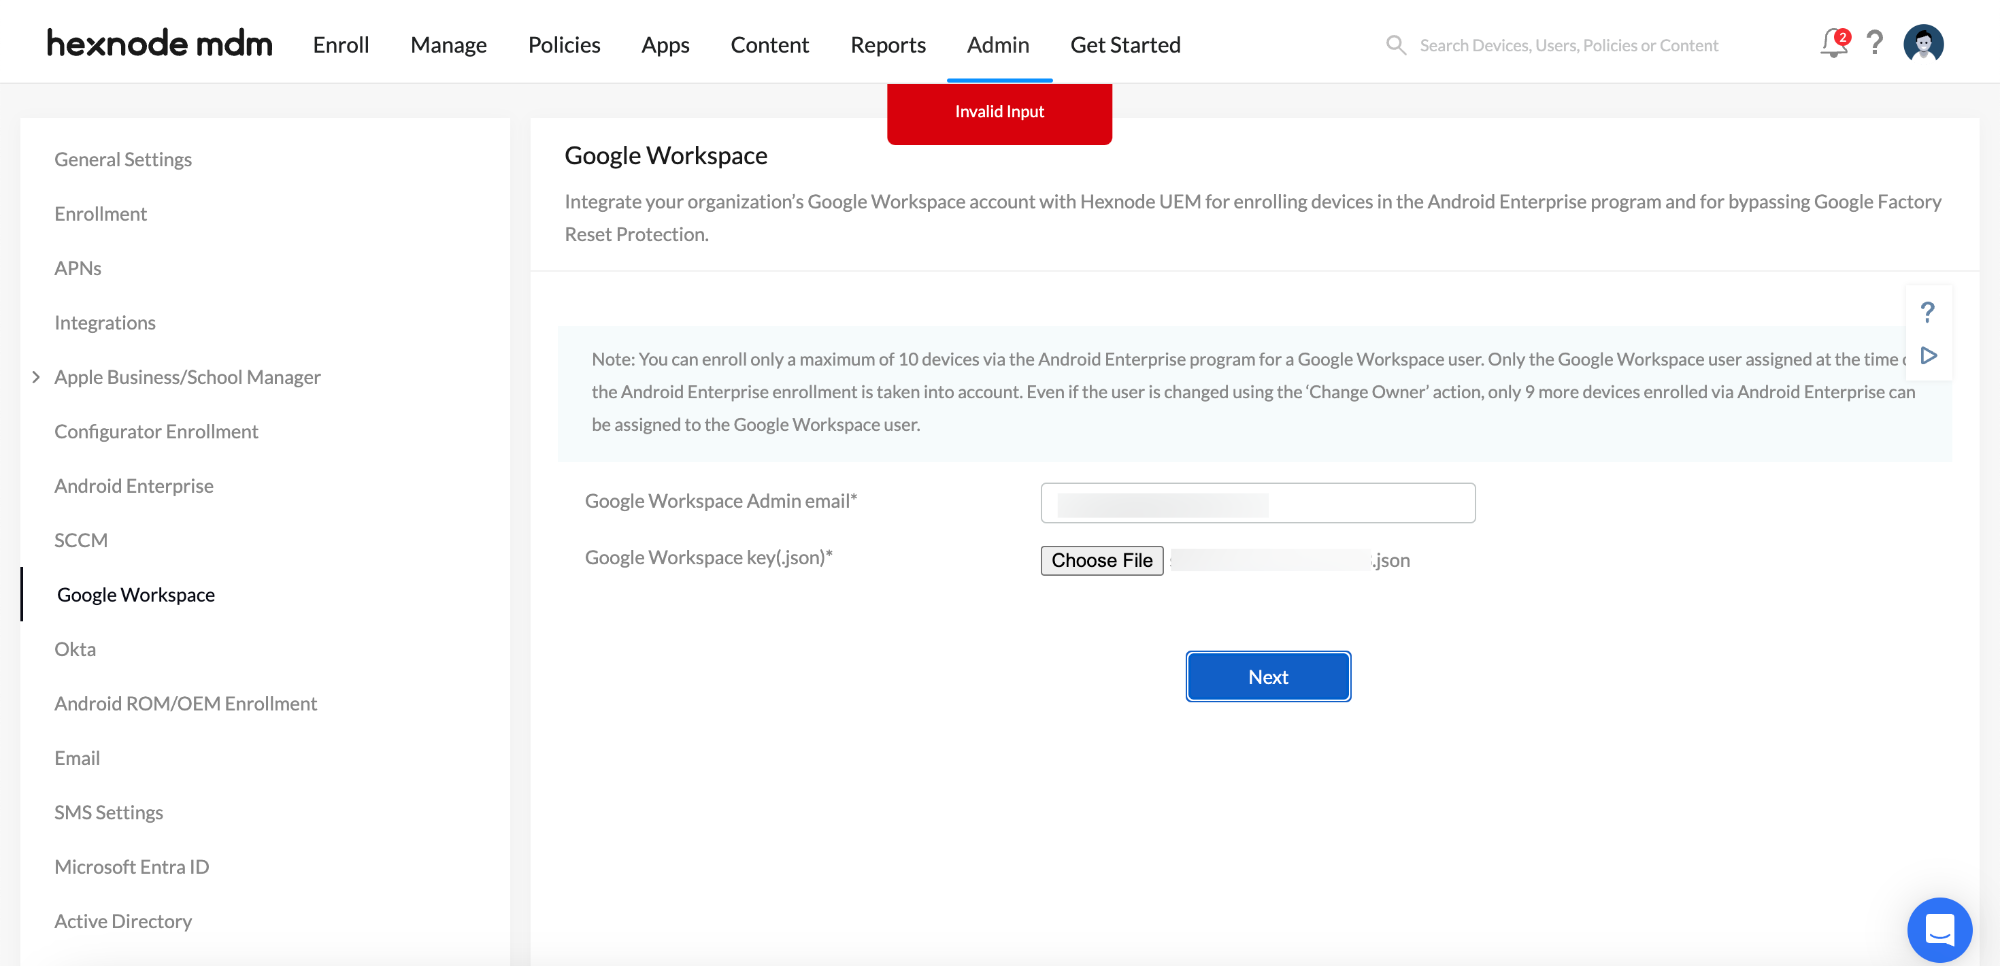2000x966 pixels.
Task: Open the Apps tab
Action: (x=665, y=45)
